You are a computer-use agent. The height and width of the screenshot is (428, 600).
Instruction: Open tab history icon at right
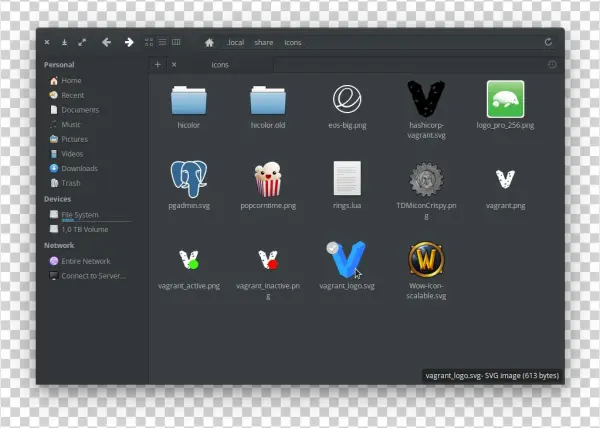tap(552, 64)
